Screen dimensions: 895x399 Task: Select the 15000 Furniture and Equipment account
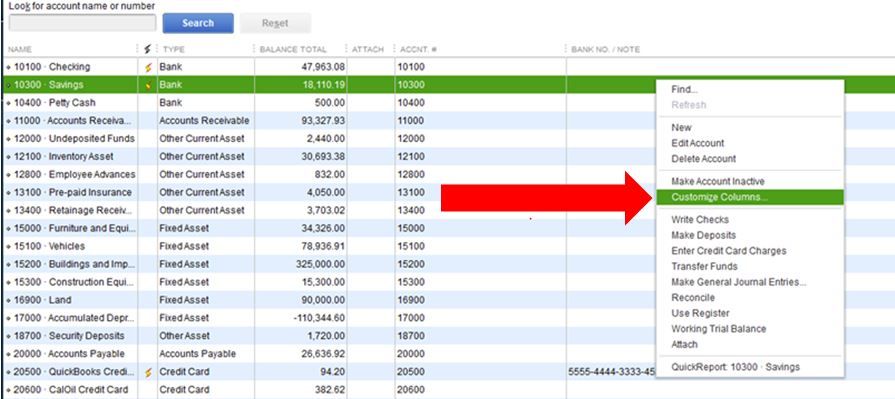(x=75, y=228)
